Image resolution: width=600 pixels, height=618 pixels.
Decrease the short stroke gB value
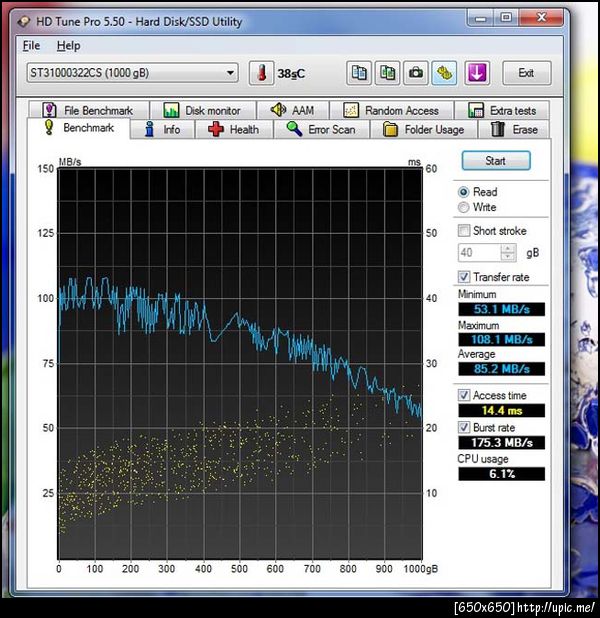[x=508, y=257]
